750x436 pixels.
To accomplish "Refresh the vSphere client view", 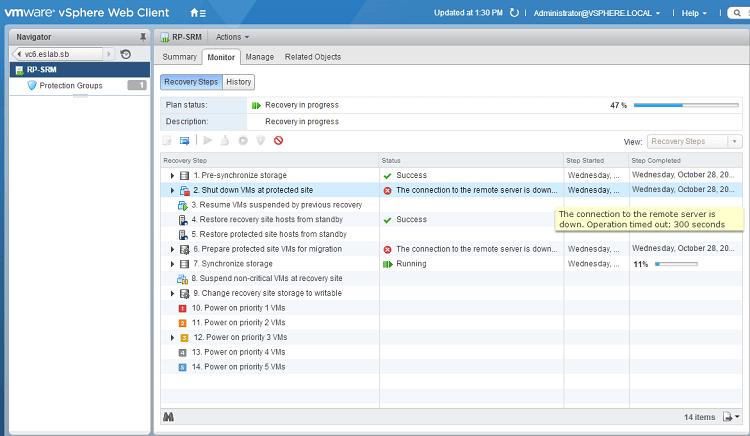I will coord(514,13).
